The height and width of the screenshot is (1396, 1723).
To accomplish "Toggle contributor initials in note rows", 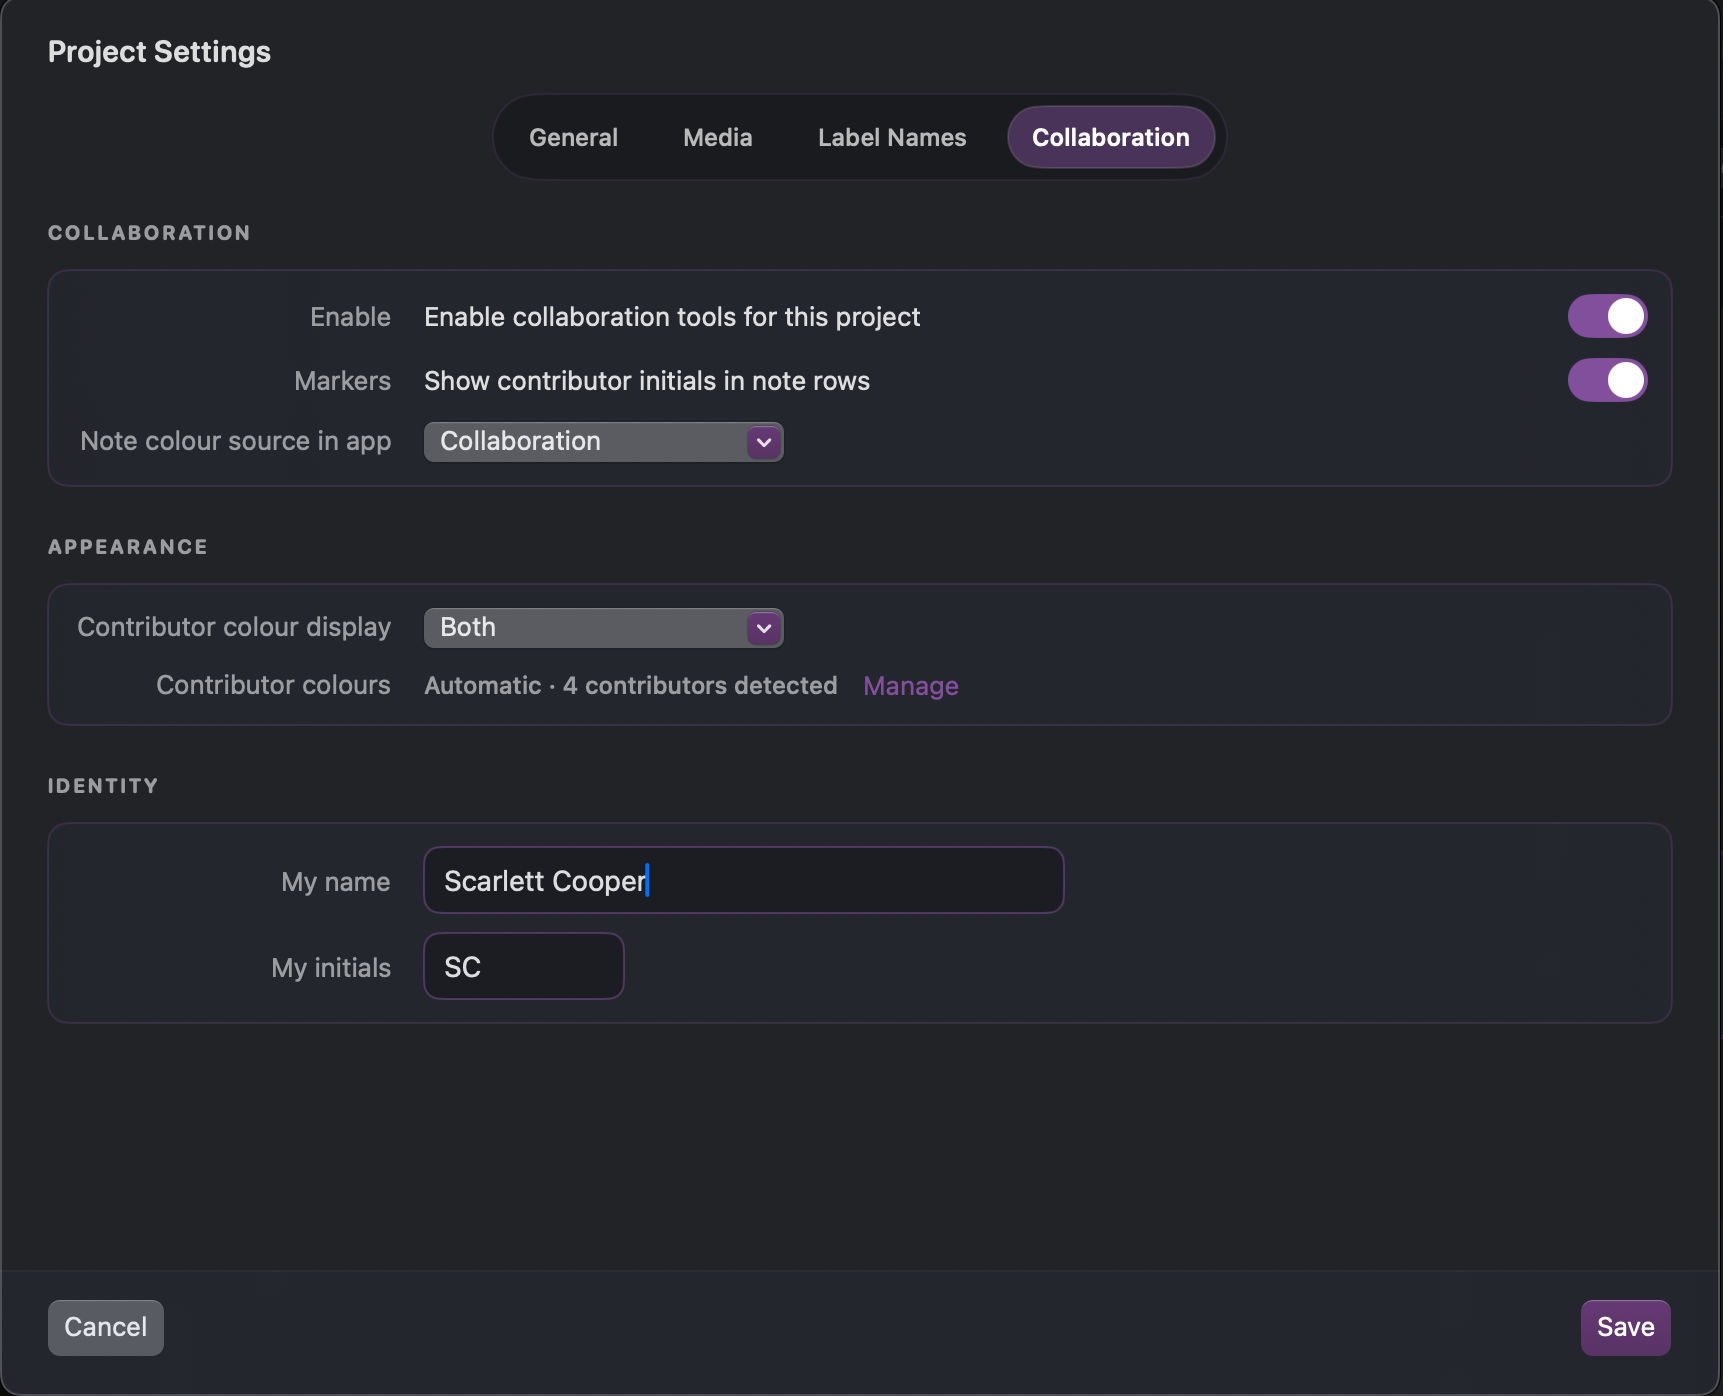I will click(1607, 381).
